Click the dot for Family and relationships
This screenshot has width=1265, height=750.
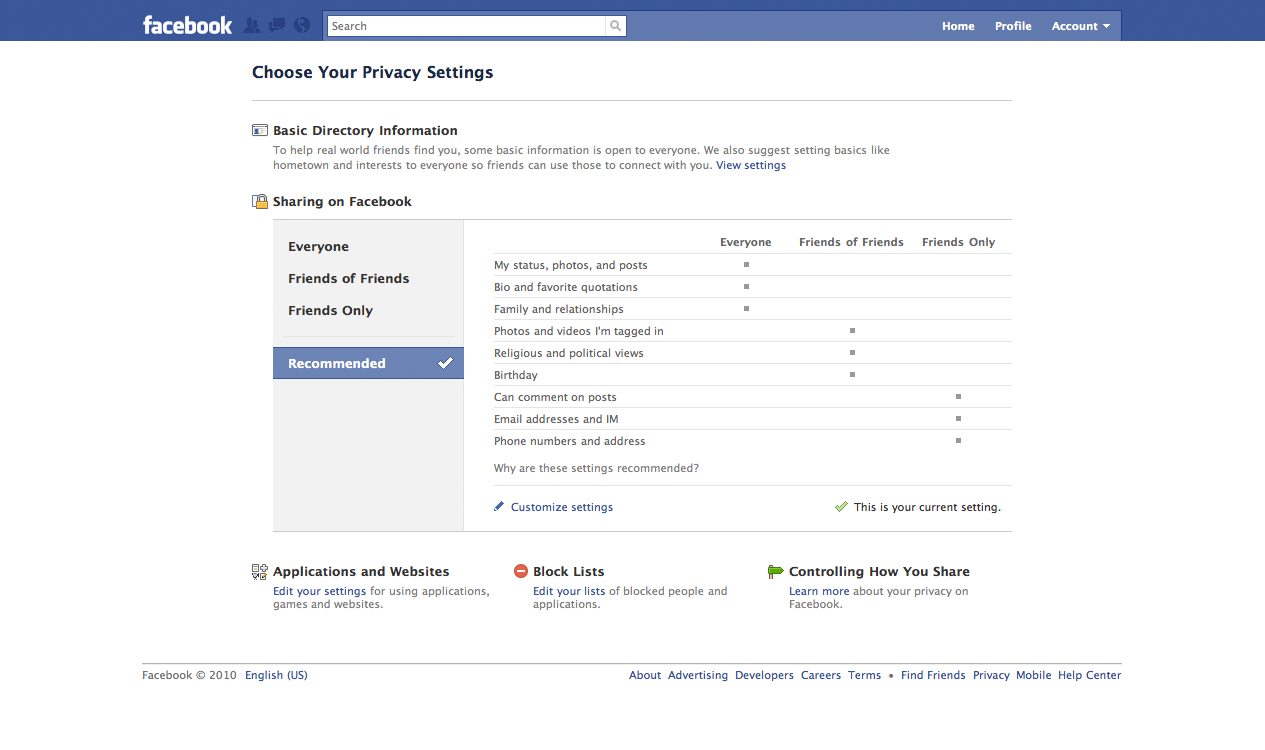pos(746,309)
